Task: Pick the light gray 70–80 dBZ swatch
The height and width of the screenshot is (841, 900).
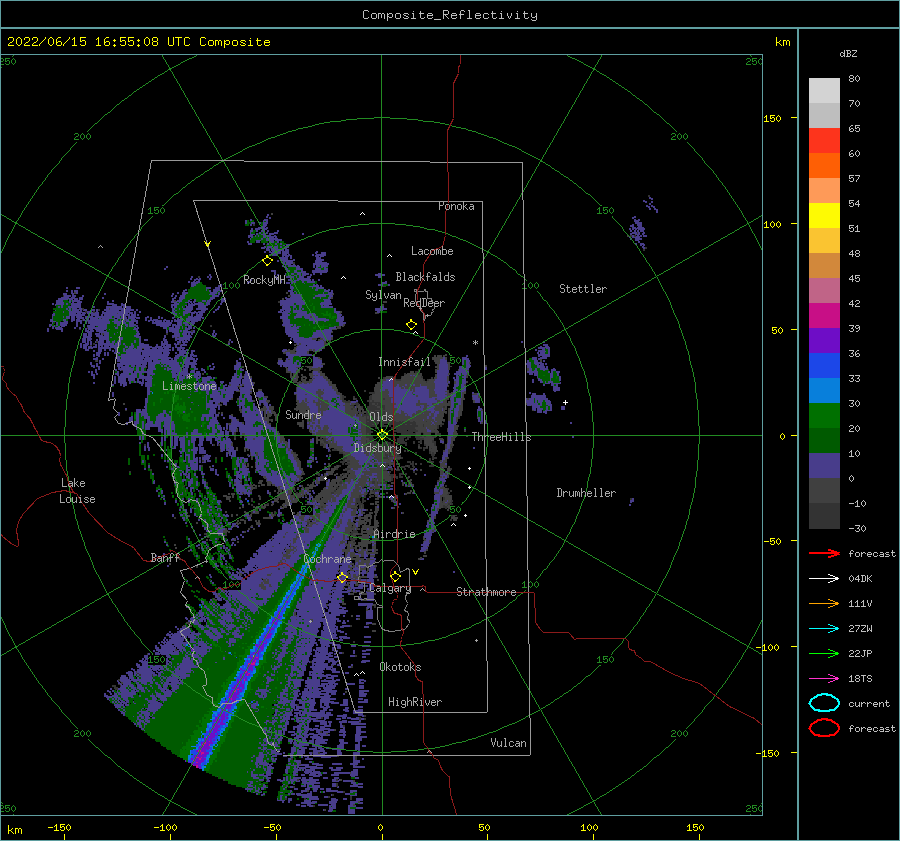Action: pos(824,91)
